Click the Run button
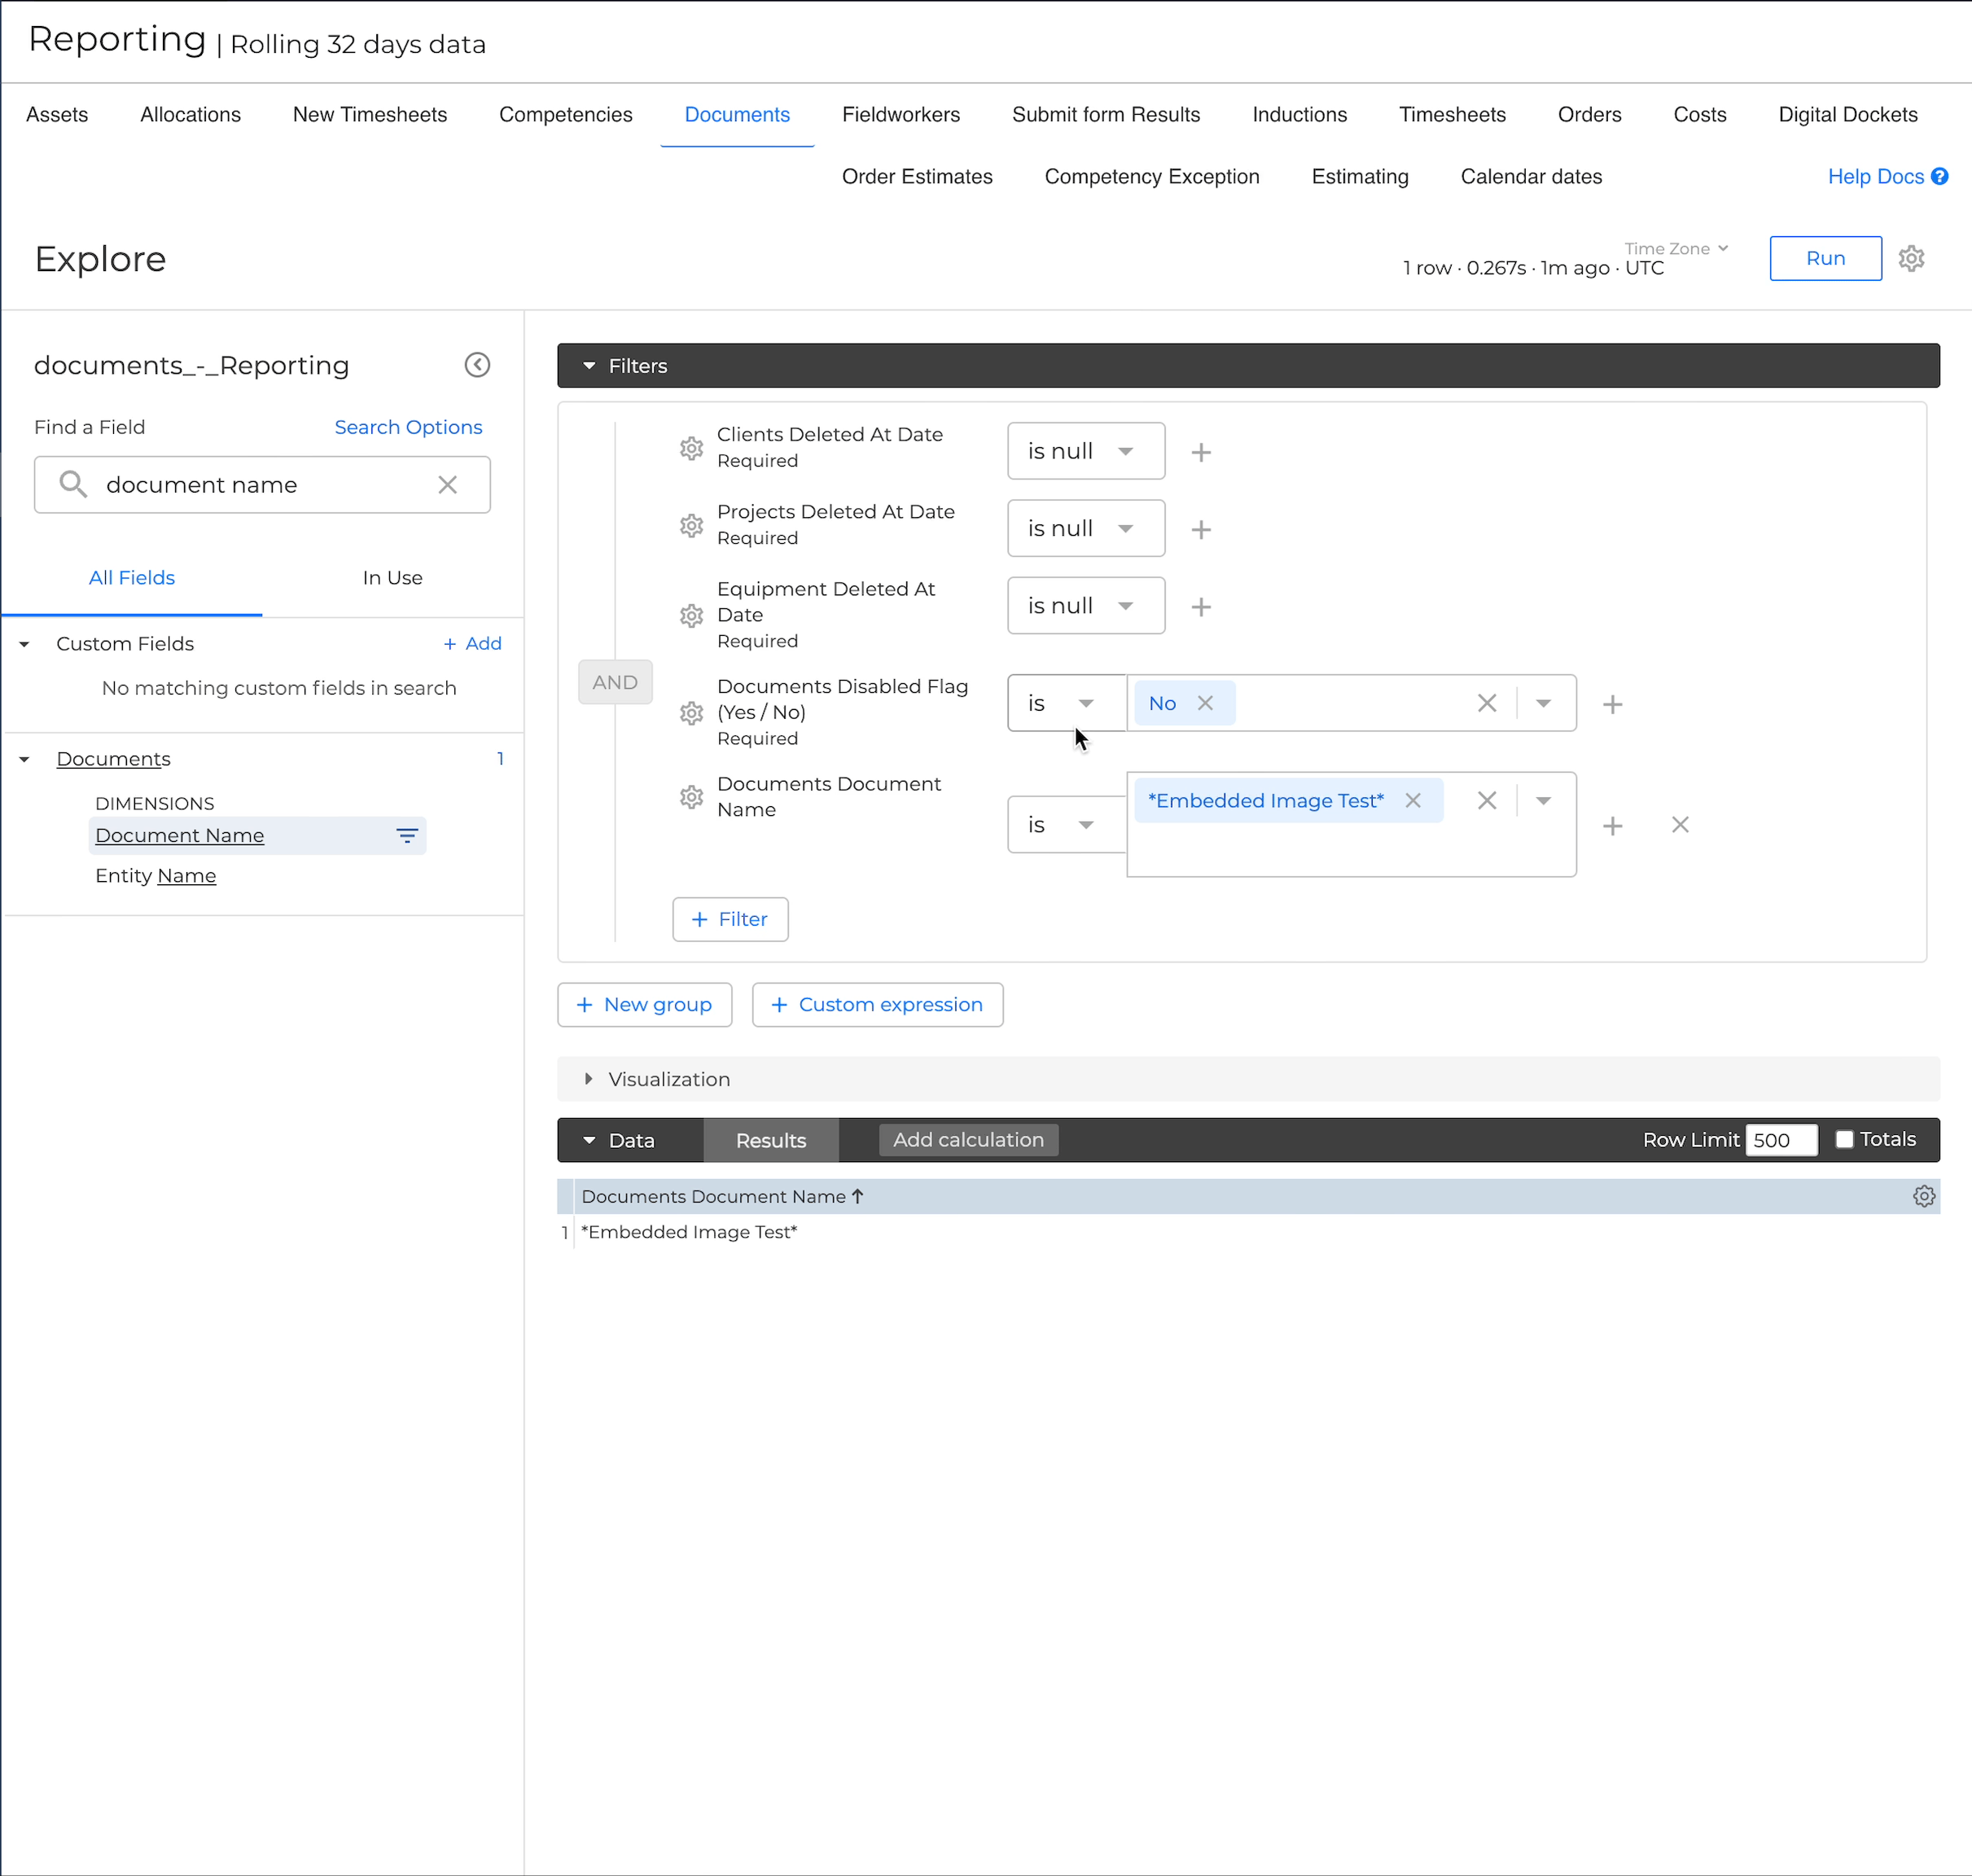The width and height of the screenshot is (1972, 1876). tap(1825, 258)
